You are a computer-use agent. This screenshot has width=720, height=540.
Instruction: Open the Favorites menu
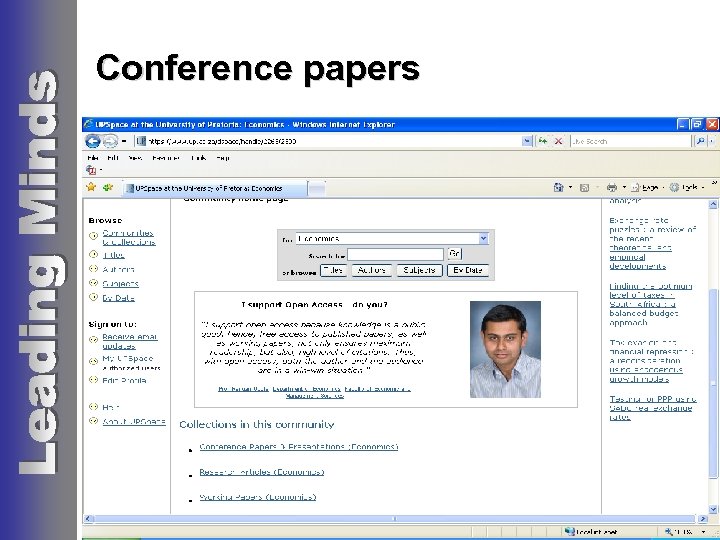[x=166, y=158]
